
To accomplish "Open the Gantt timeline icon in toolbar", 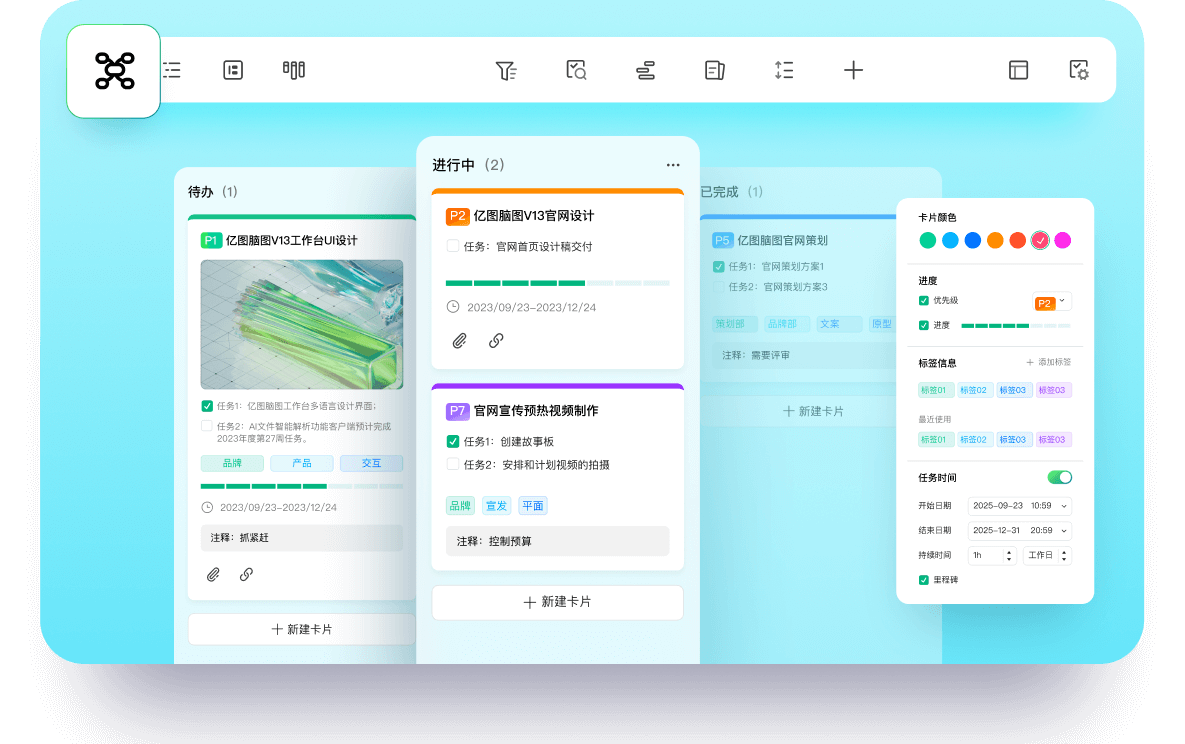I will pyautogui.click(x=645, y=70).
